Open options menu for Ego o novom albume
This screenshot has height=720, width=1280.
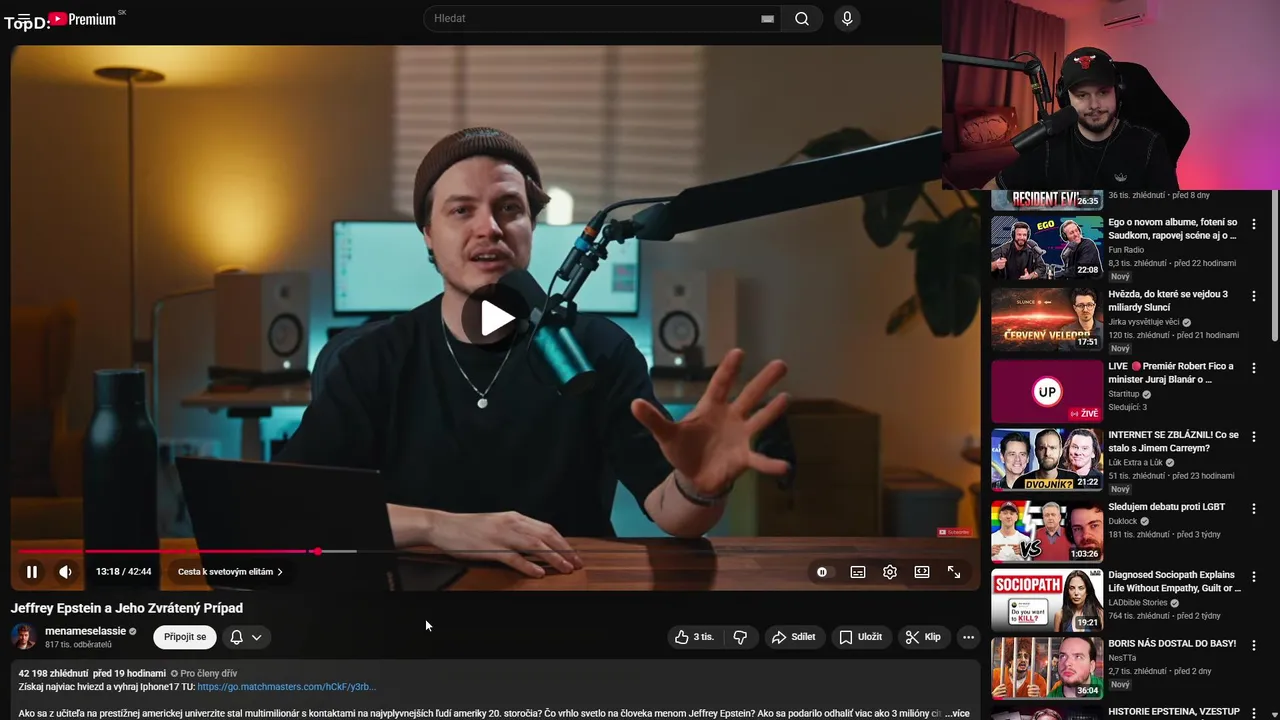[x=1254, y=225]
